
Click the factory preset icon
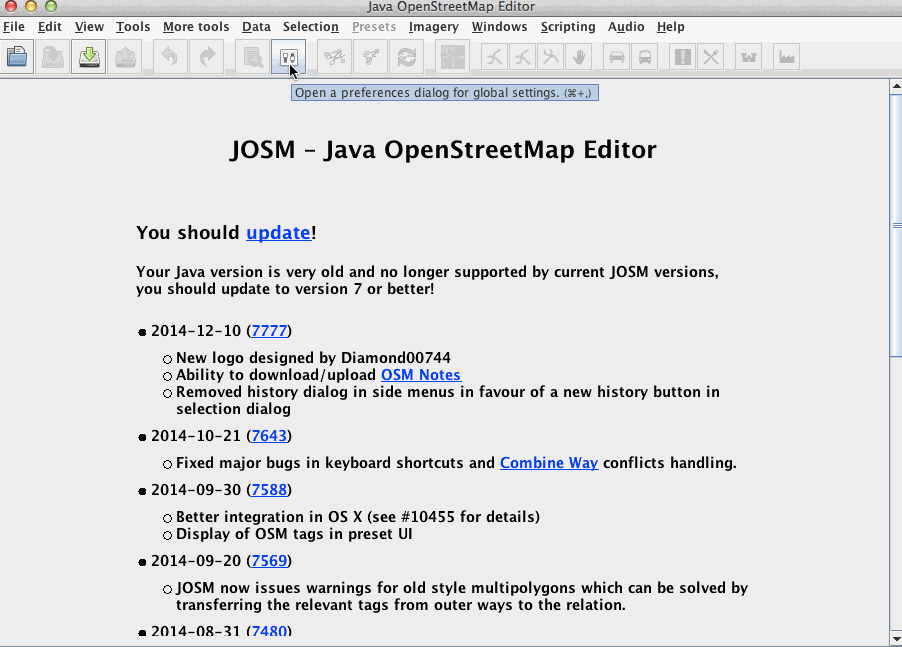[786, 57]
